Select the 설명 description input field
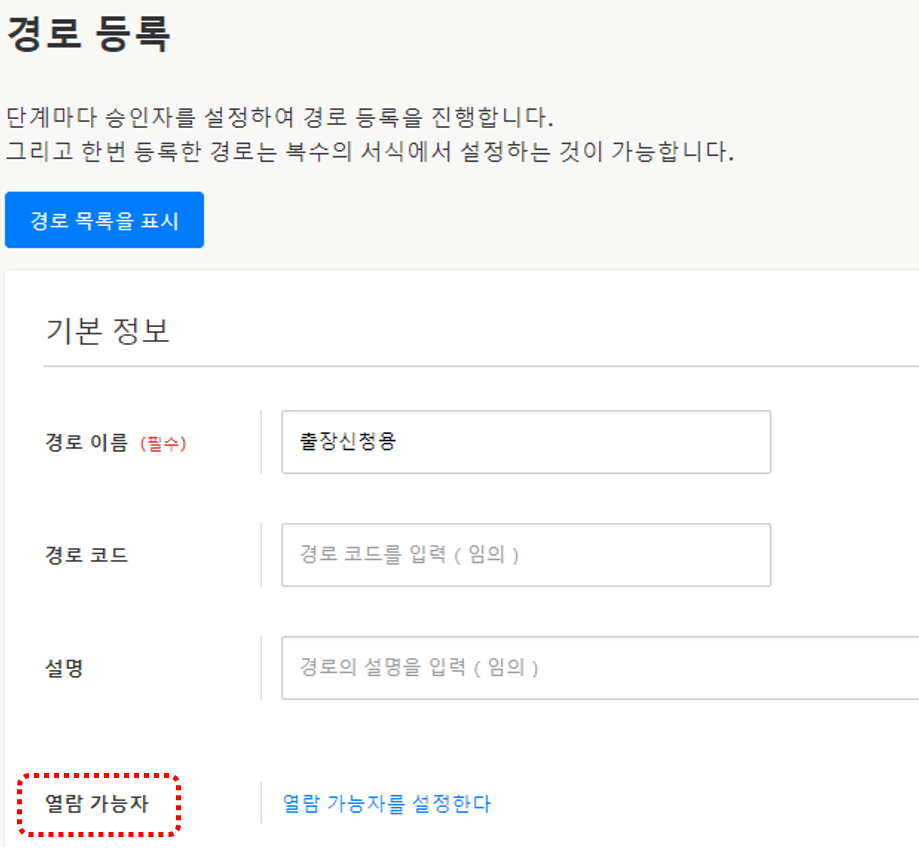919x853 pixels. pyautogui.click(x=600, y=667)
